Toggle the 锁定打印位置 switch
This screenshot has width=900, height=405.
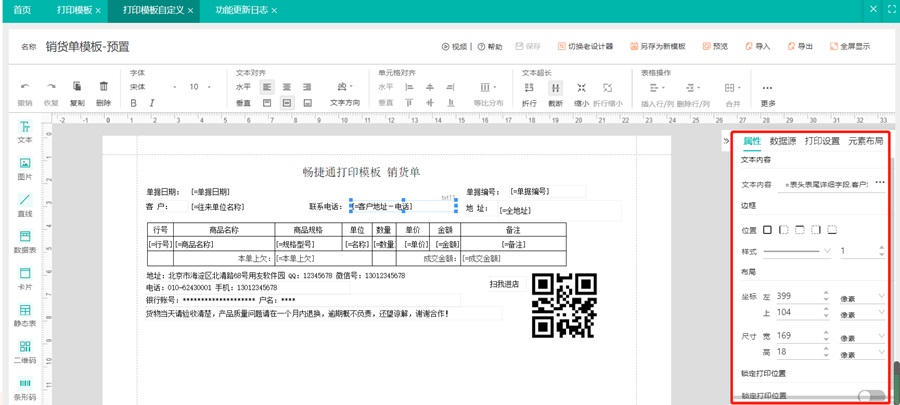[870, 397]
